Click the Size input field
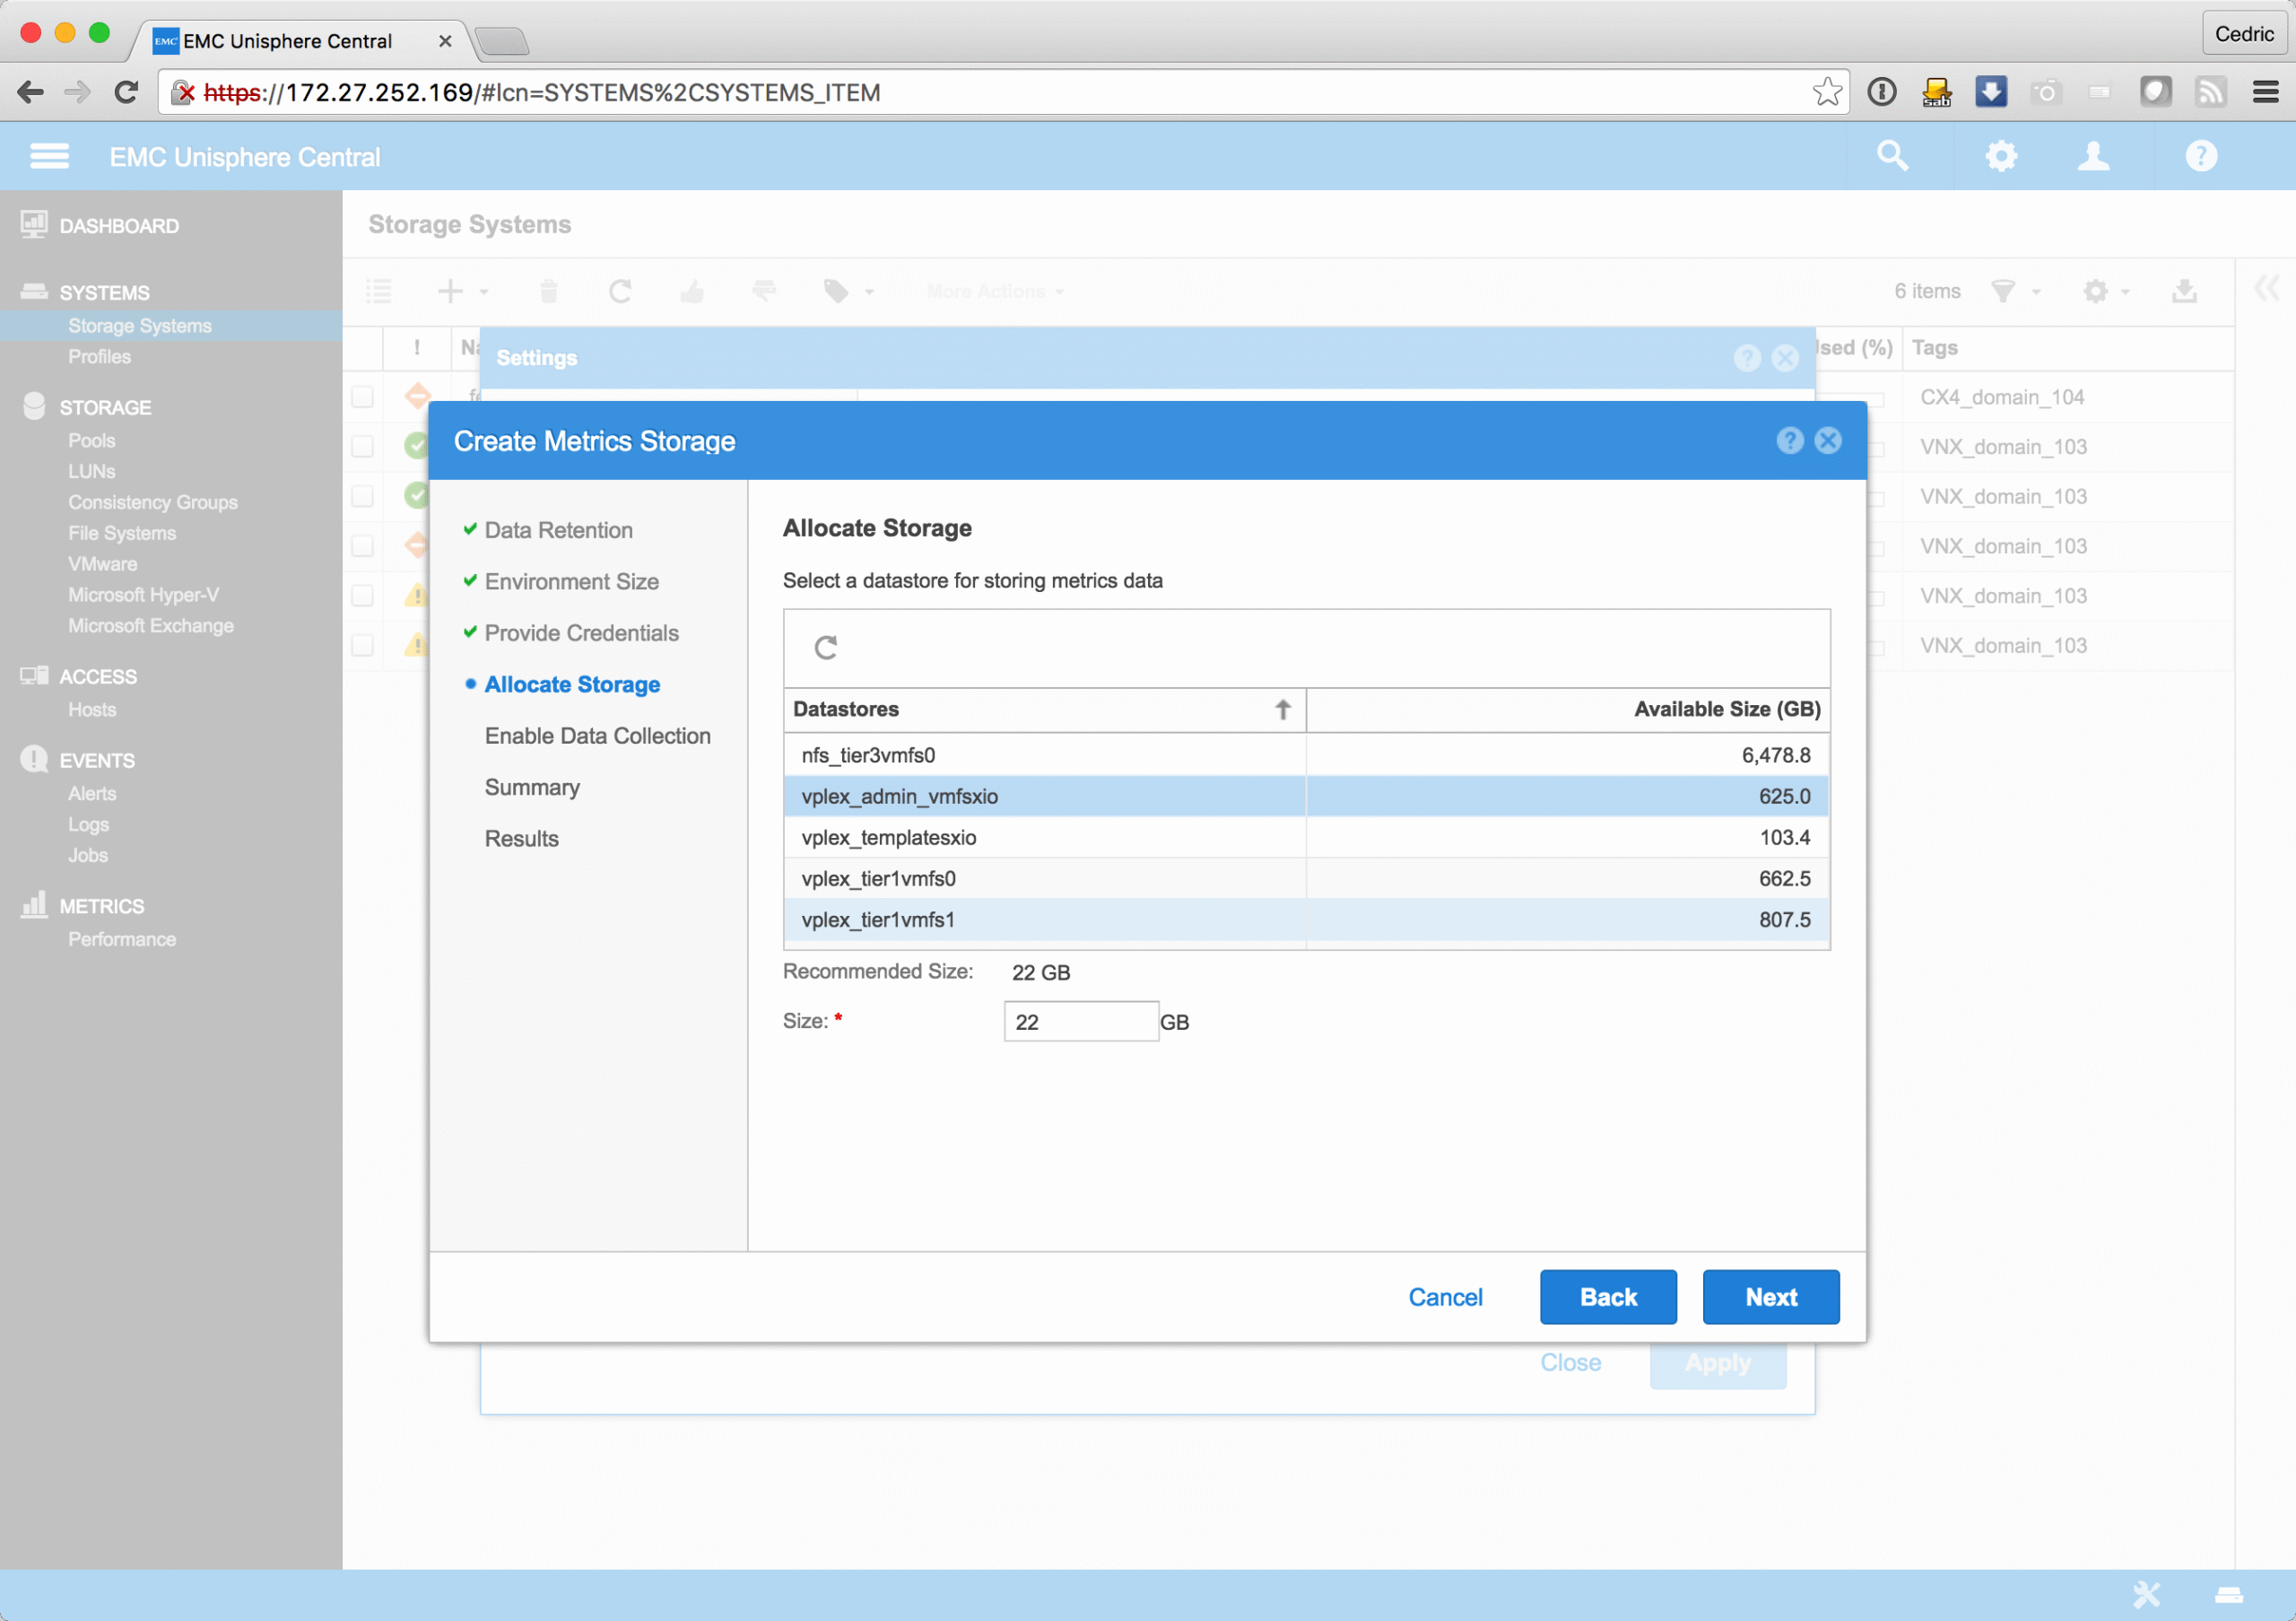Screen dimensions: 2296x1621 (1080, 1022)
